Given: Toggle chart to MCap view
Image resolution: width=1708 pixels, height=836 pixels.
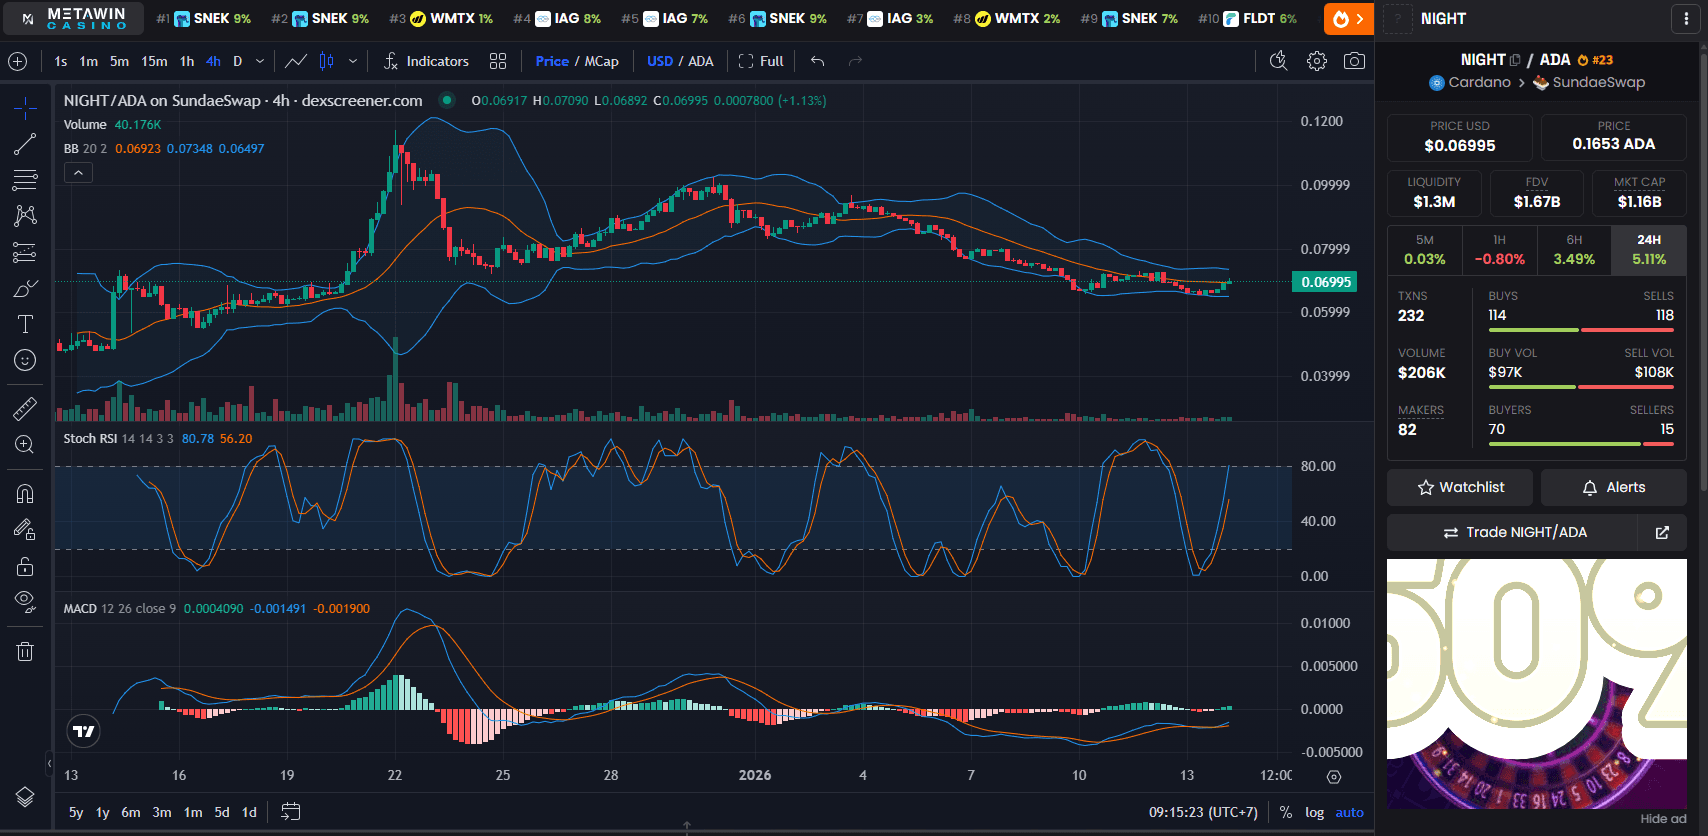Looking at the screenshot, I should coord(601,61).
